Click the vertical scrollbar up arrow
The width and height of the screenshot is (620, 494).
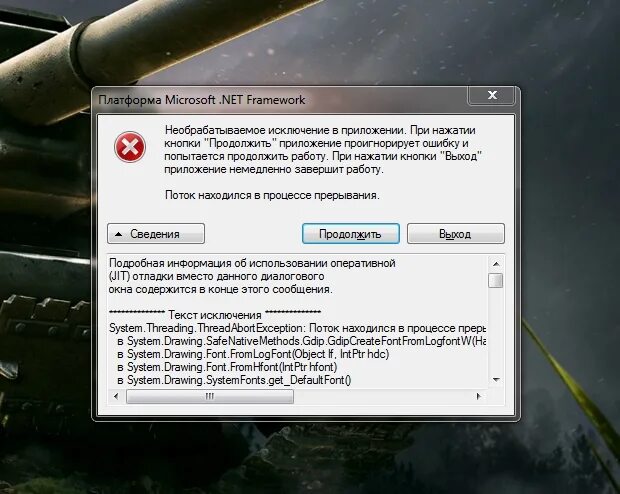(x=496, y=264)
